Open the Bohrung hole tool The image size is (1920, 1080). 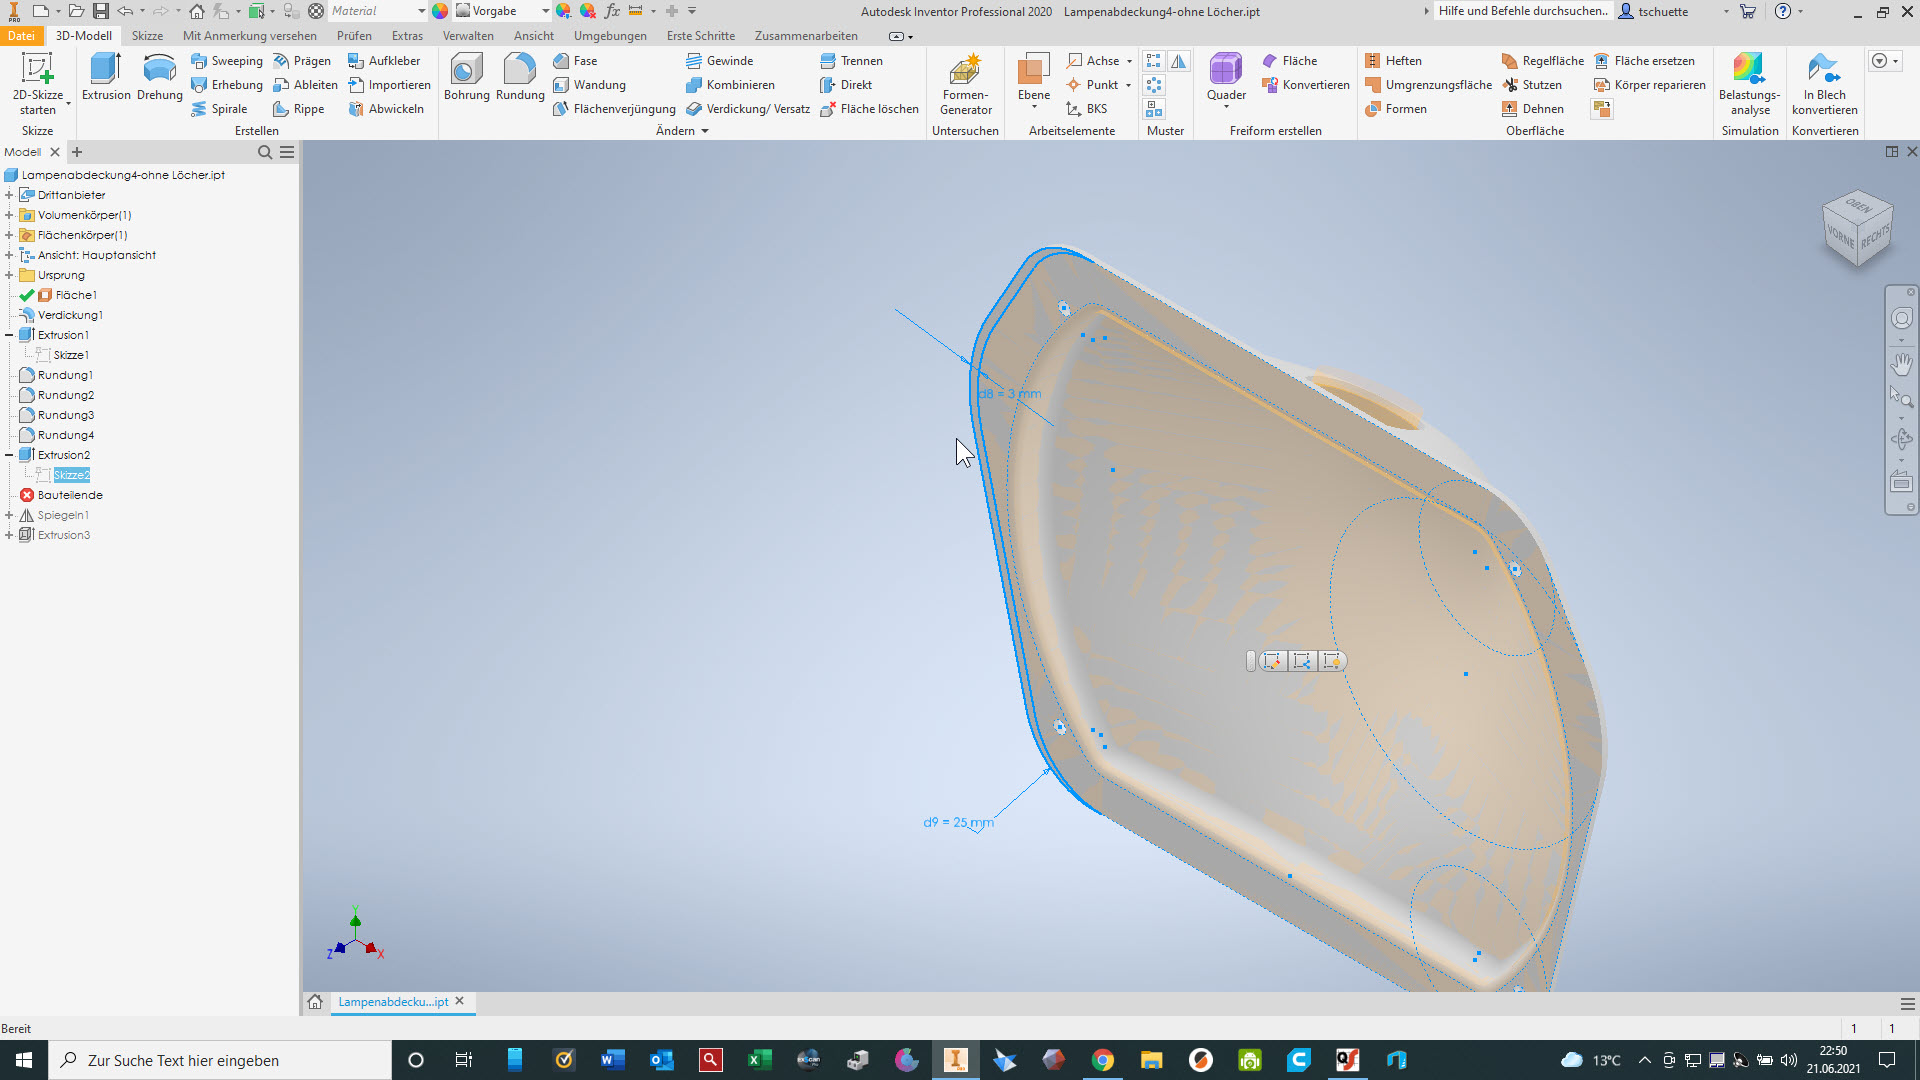467,78
